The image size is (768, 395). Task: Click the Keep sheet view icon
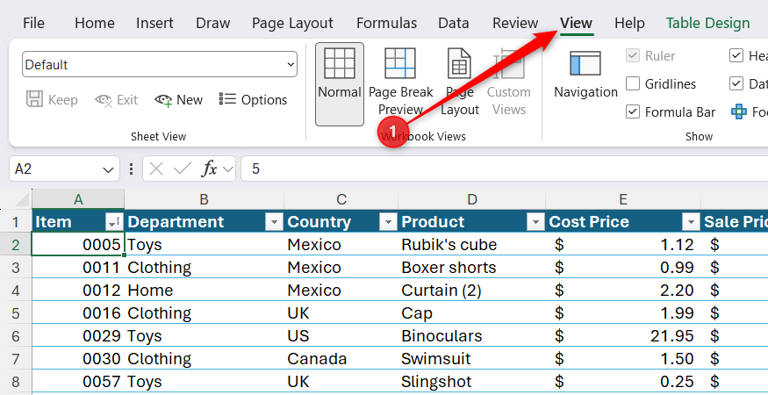34,99
